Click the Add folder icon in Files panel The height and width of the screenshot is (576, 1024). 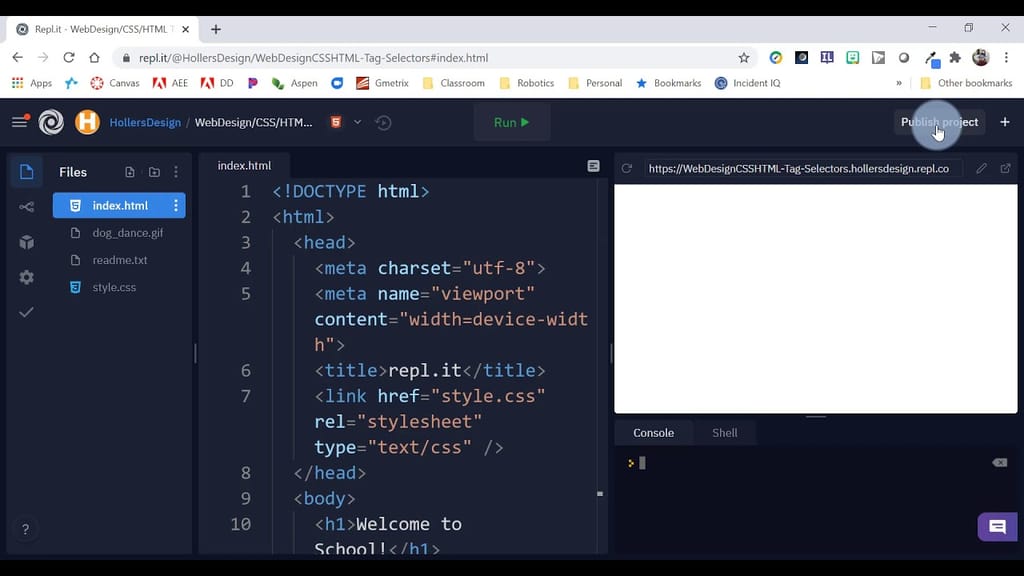pyautogui.click(x=154, y=172)
